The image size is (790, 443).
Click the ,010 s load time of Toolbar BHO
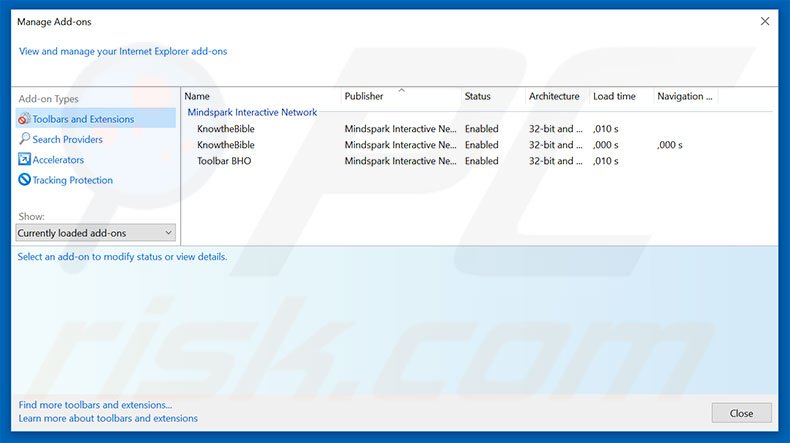[x=606, y=161]
